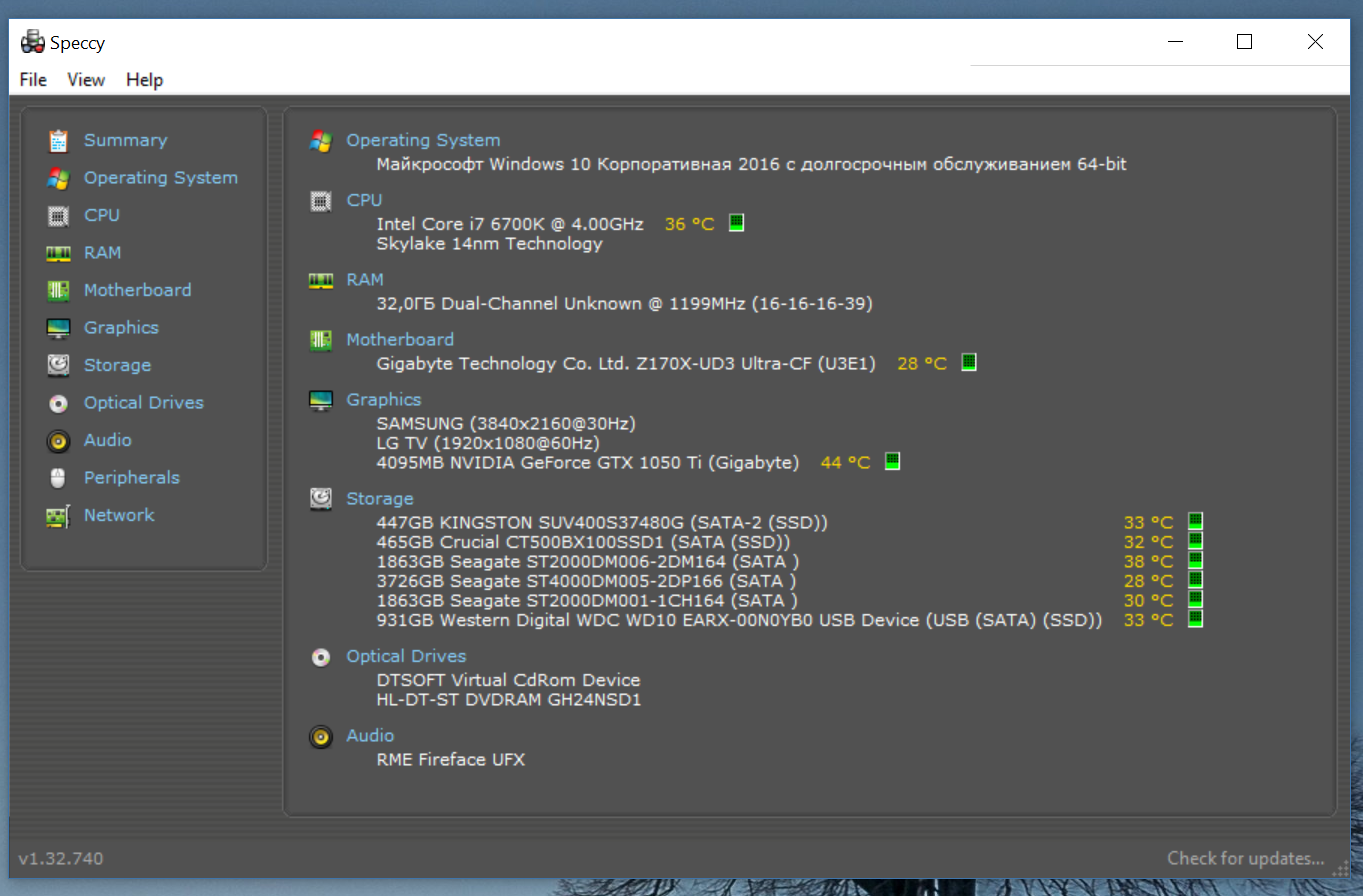Viewport: 1363px width, 896px height.
Task: Open the View menu
Action: pos(86,80)
